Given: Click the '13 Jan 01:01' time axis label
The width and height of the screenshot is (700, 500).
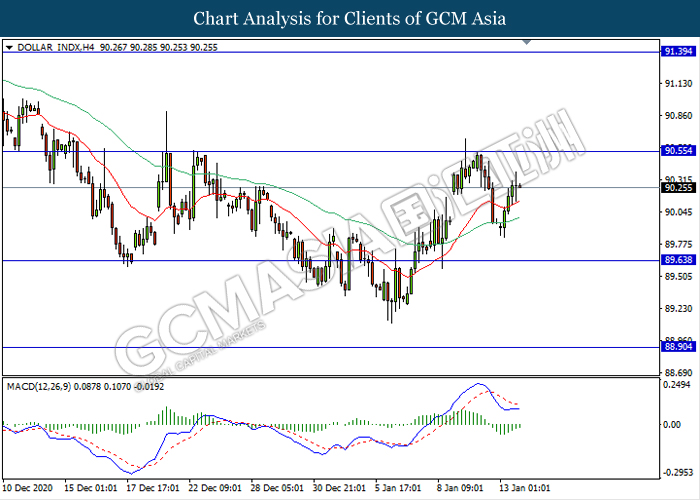Looking at the screenshot, I should pos(523,489).
